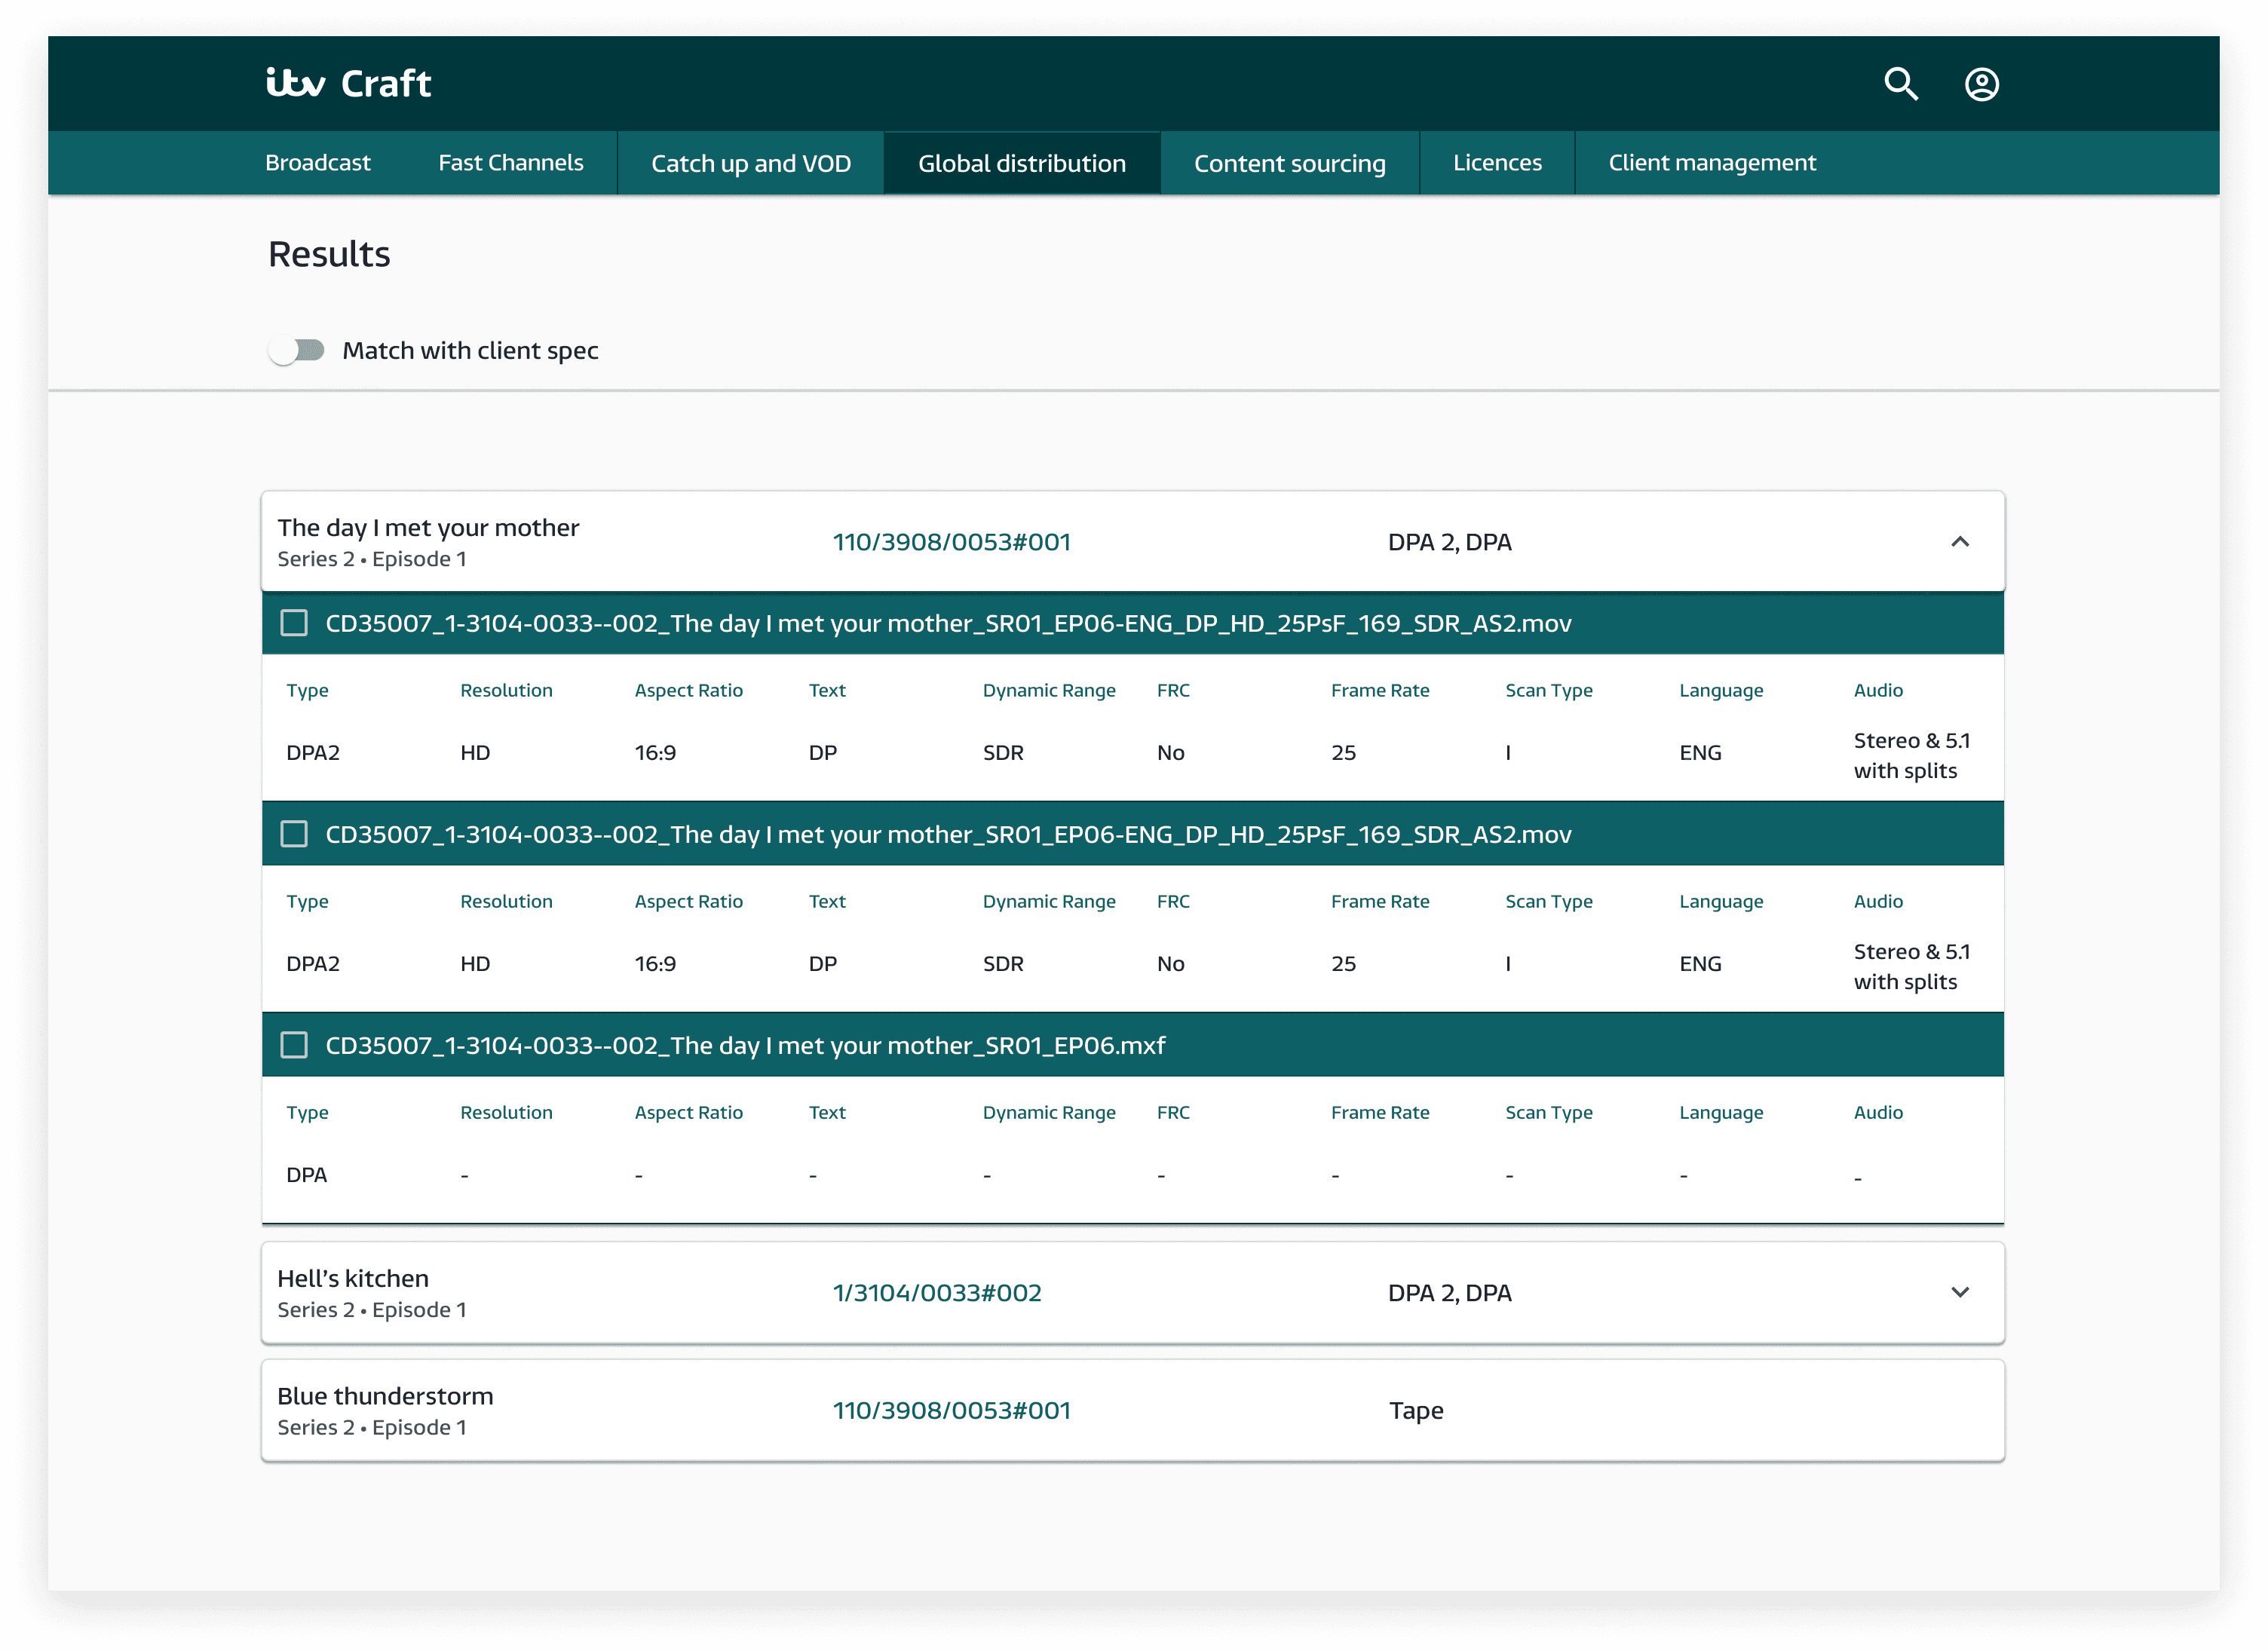Check the second AS2.mov file checkbox
This screenshot has width=2268, height=1651.
(294, 834)
